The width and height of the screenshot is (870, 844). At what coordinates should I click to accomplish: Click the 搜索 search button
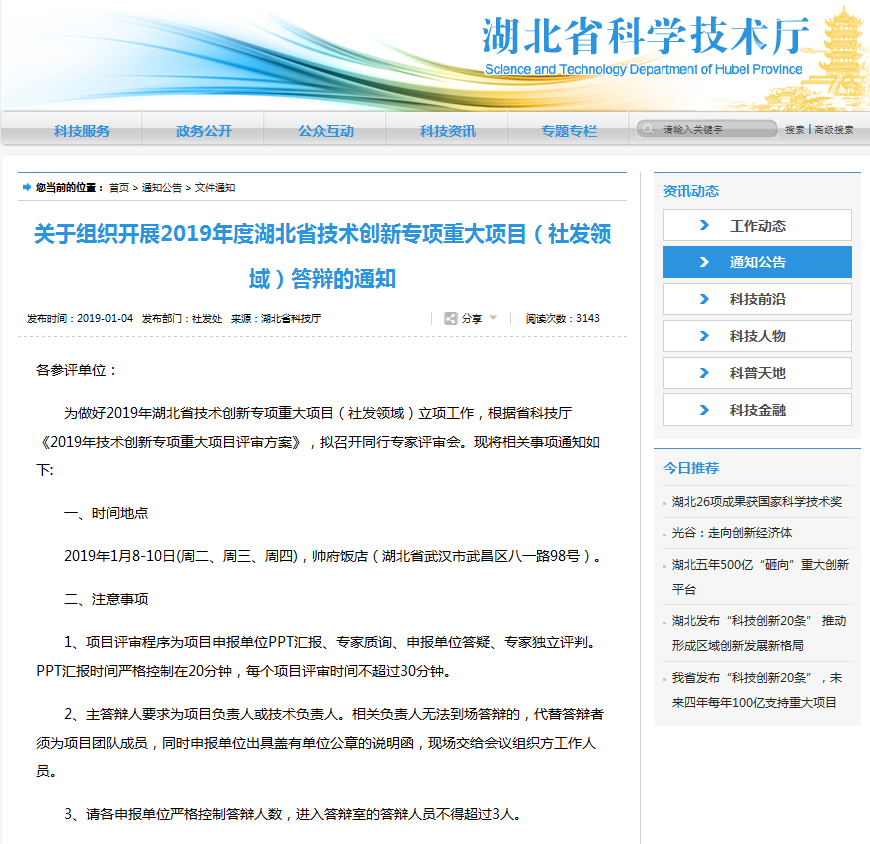[794, 130]
